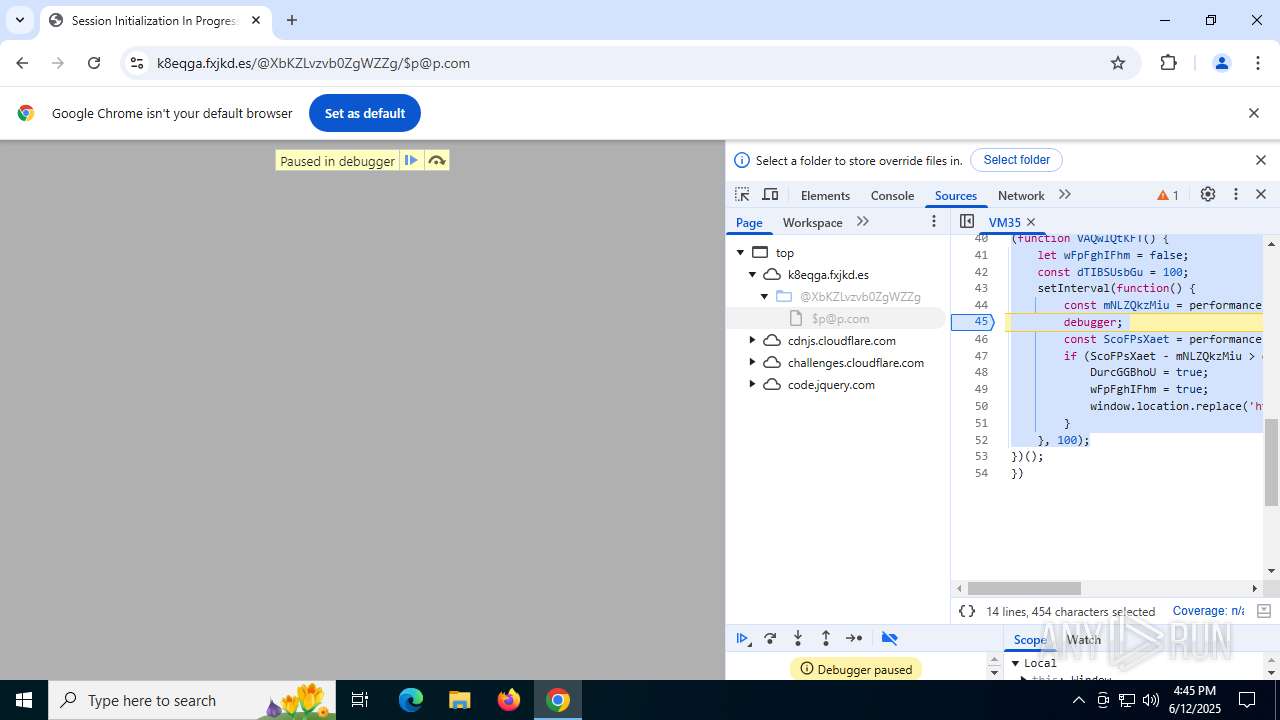
Task: Resume script execution in debugger toolbar
Action: coord(743,638)
